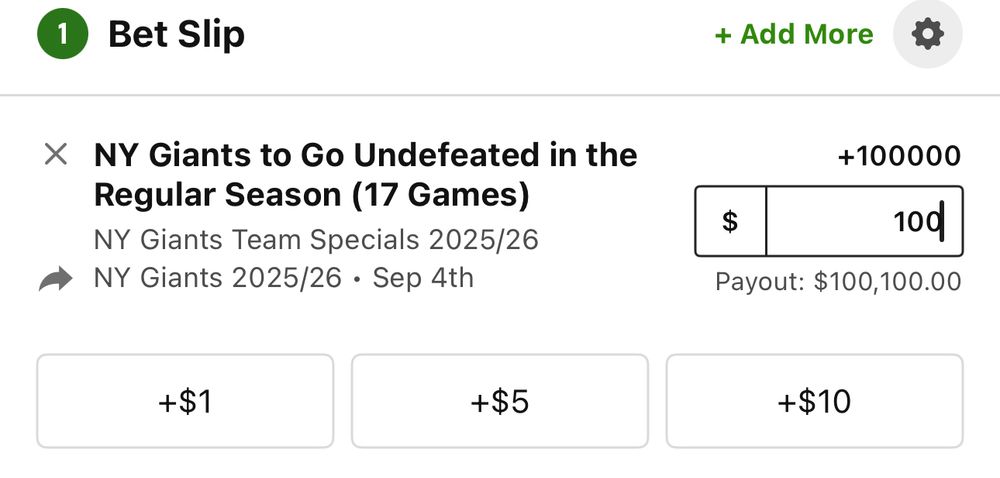Open bet slip settings gear

(927, 34)
